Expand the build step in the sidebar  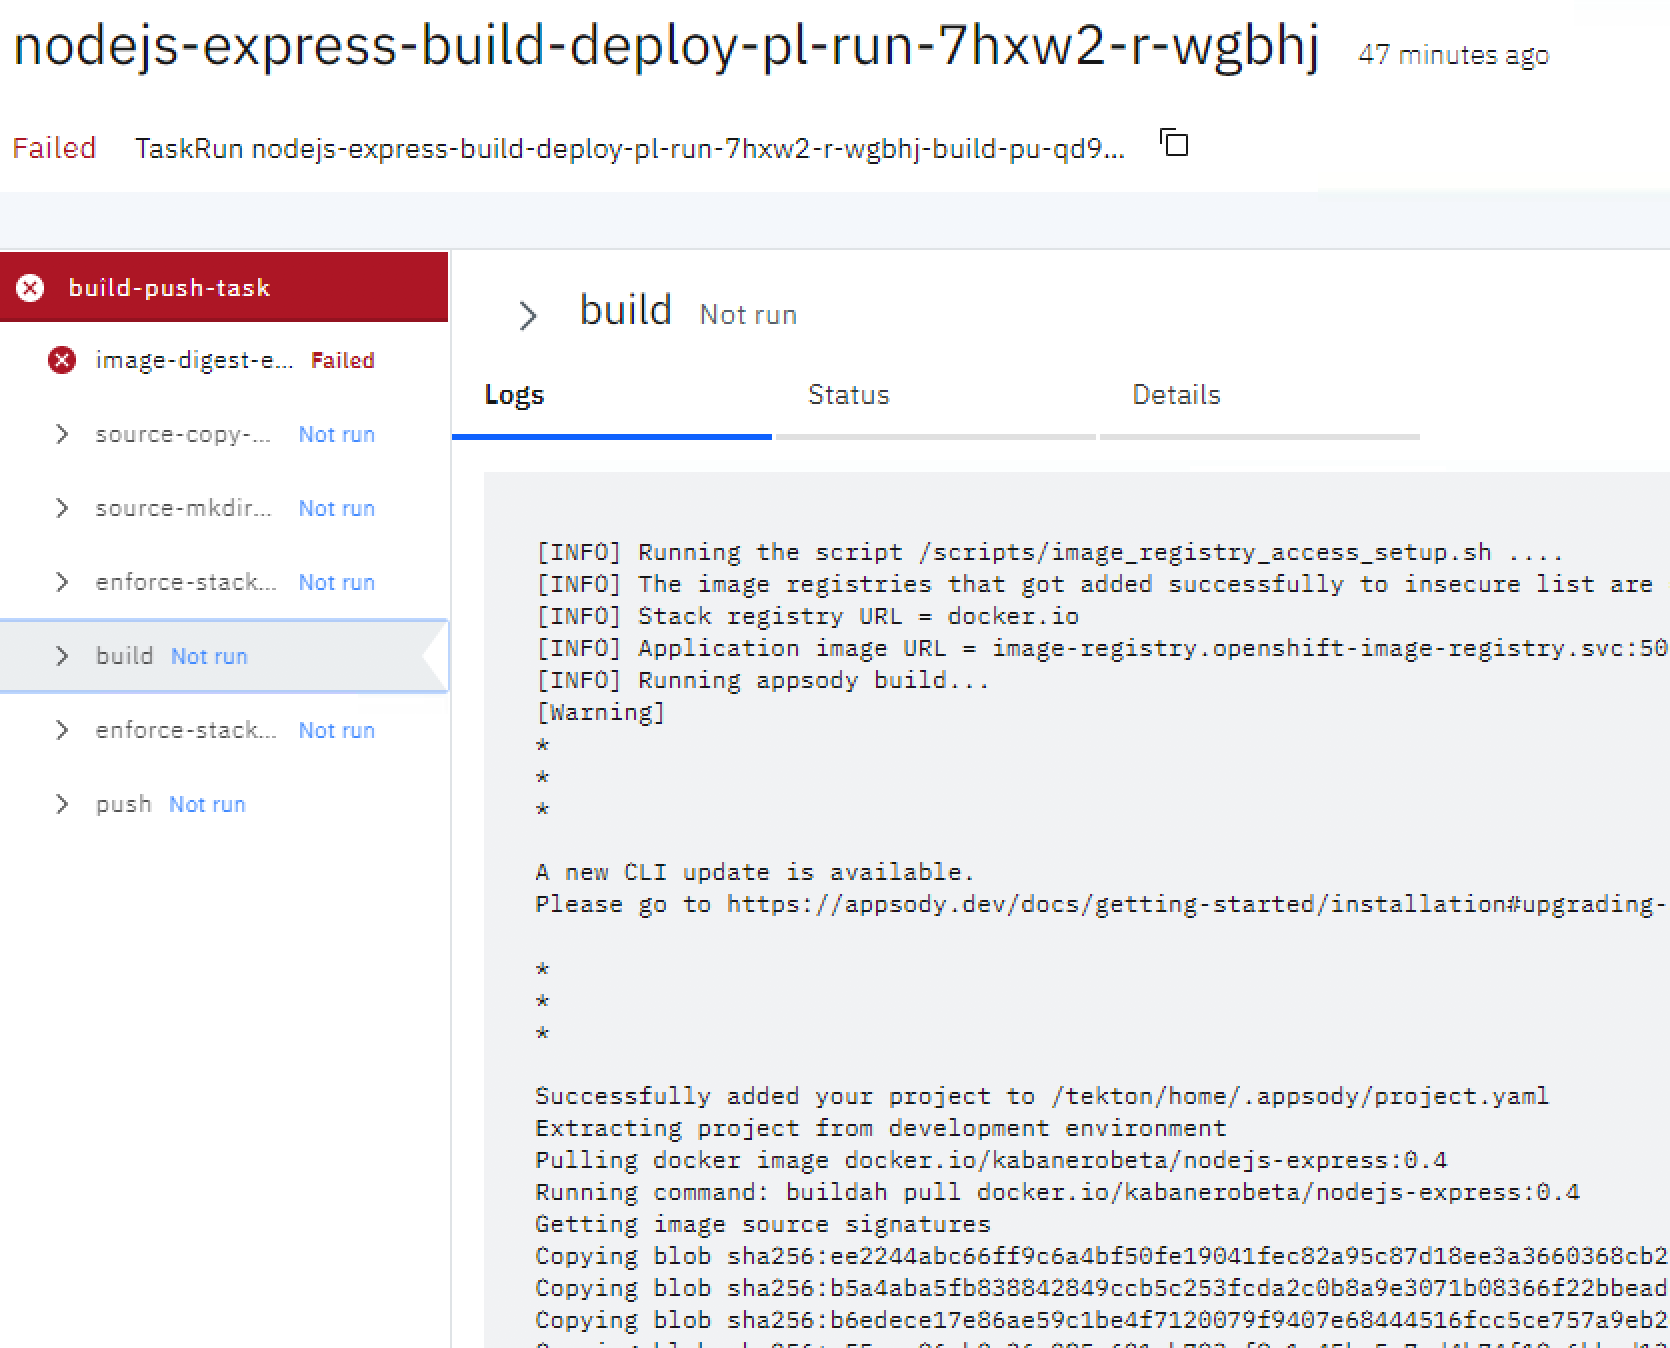pos(62,656)
